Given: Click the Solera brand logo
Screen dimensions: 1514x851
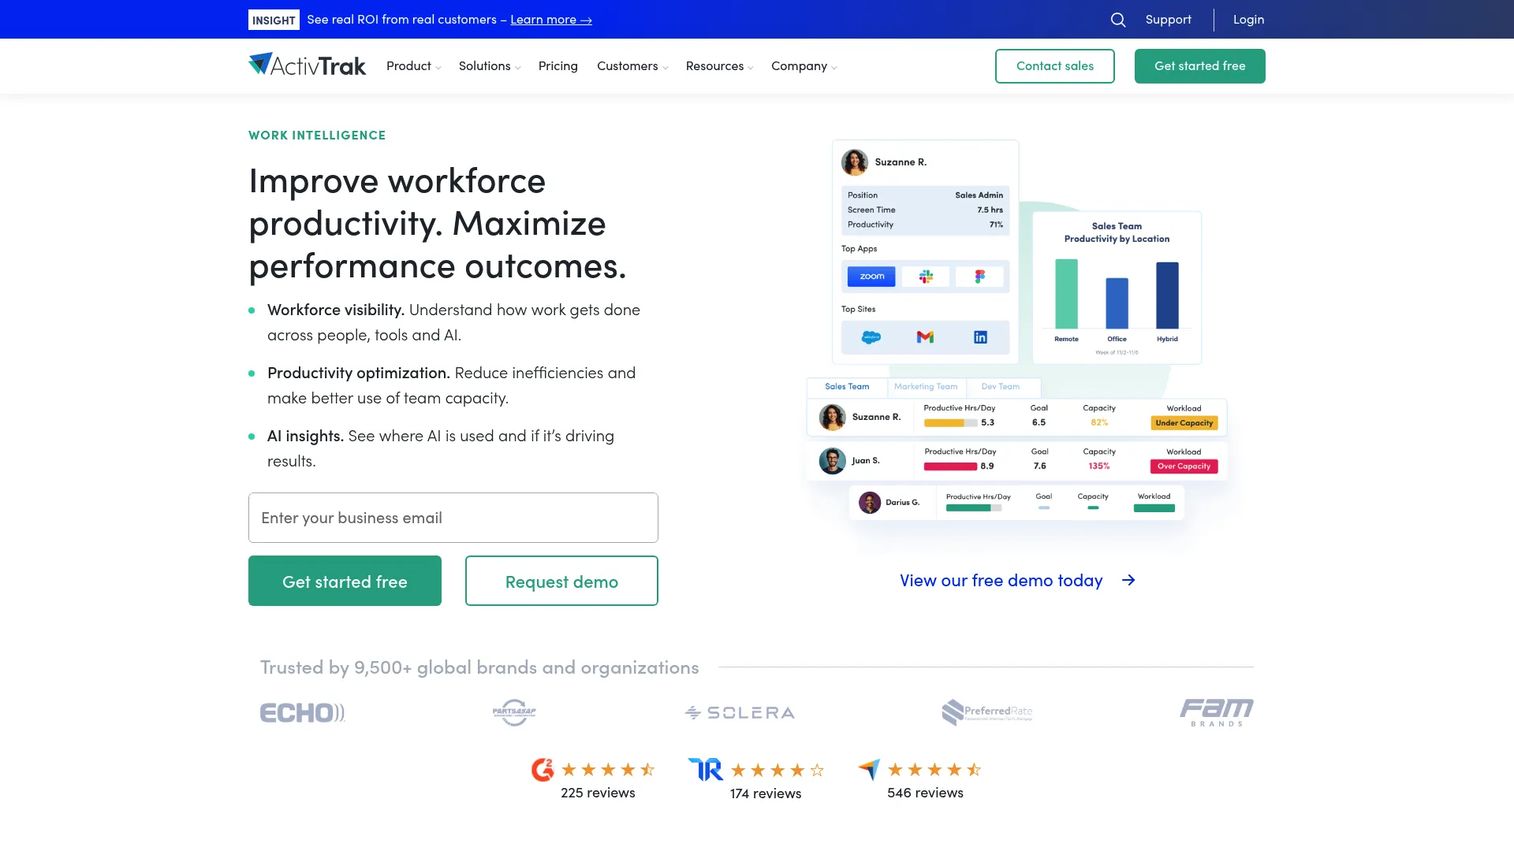Looking at the screenshot, I should [740, 713].
